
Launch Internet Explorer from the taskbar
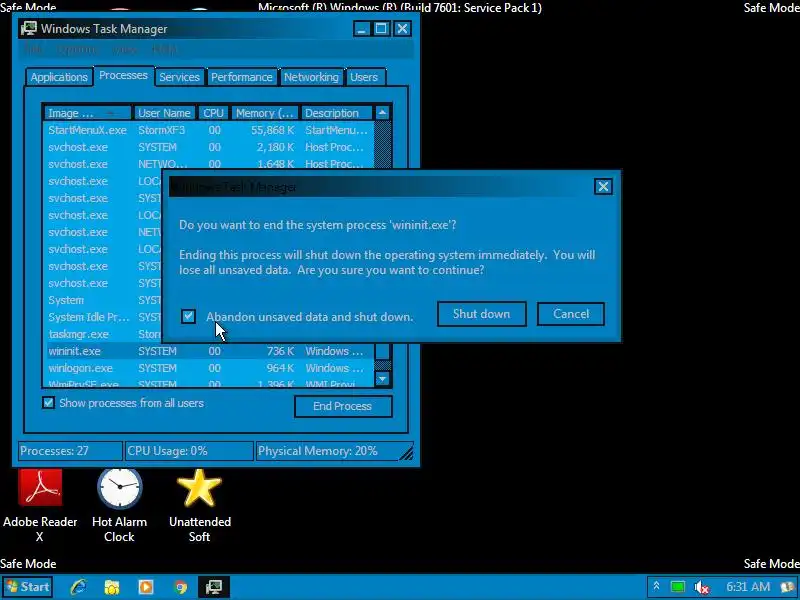coord(78,587)
